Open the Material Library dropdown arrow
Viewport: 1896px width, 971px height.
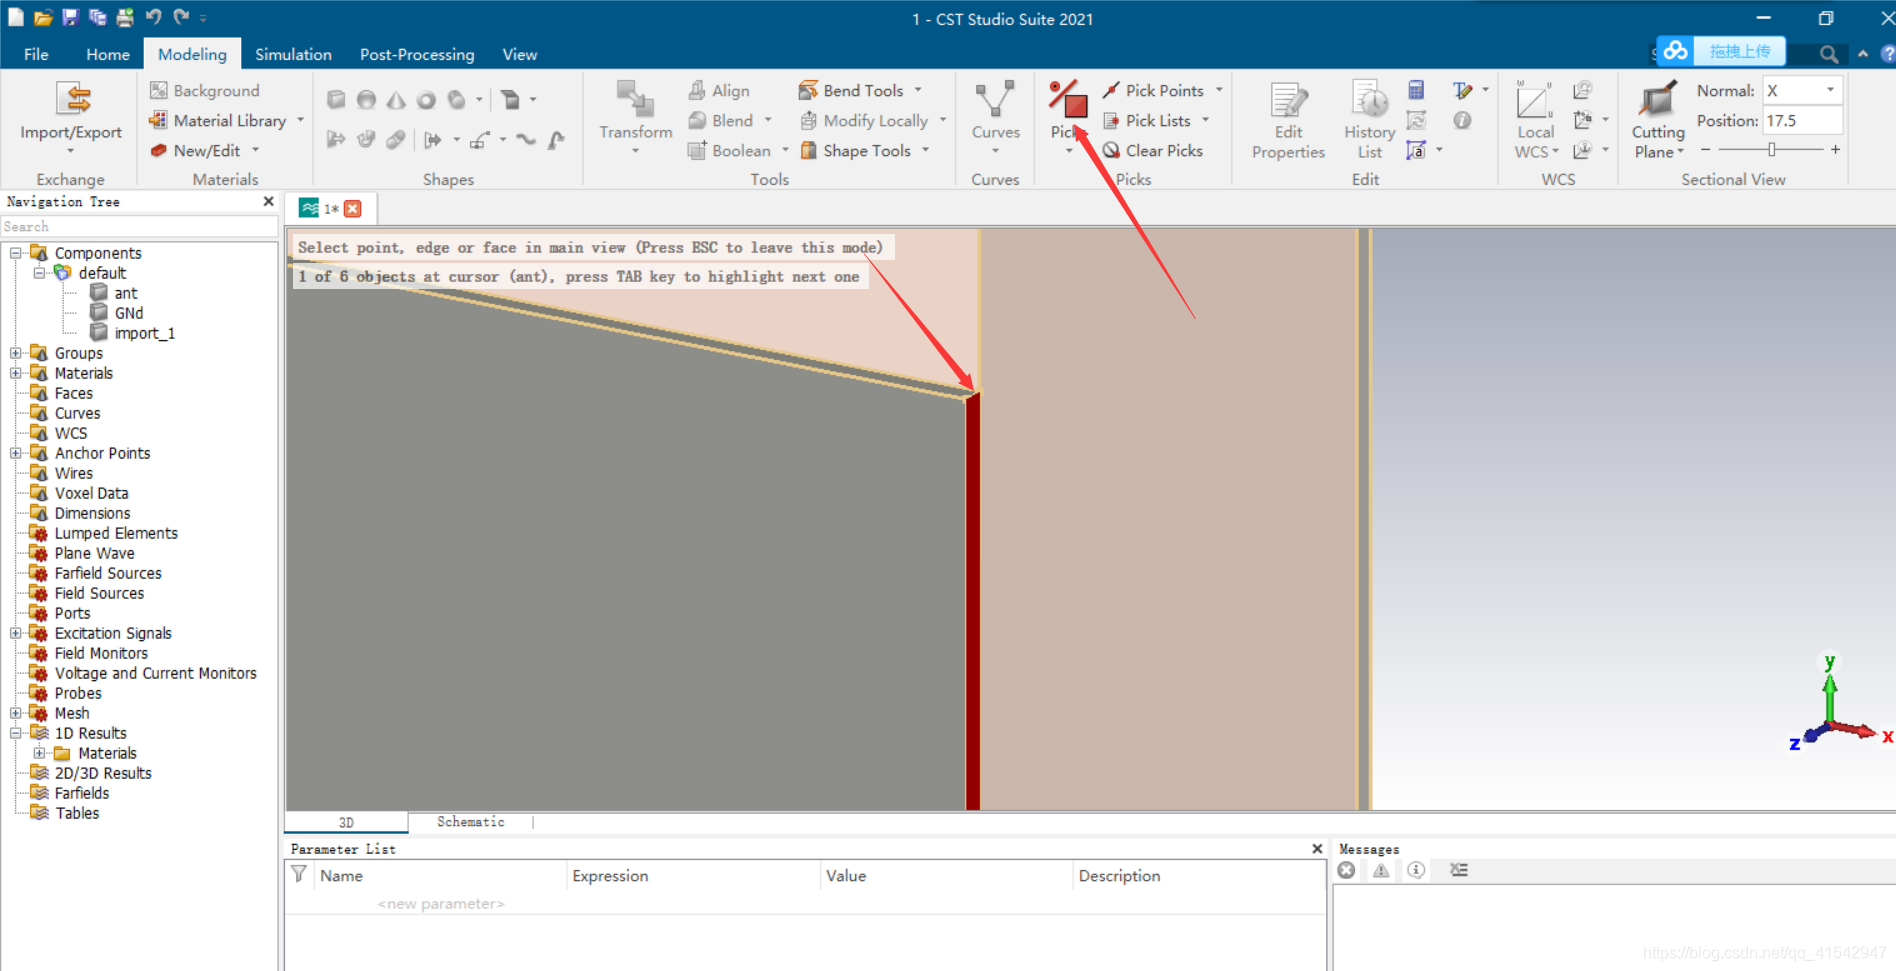300,120
